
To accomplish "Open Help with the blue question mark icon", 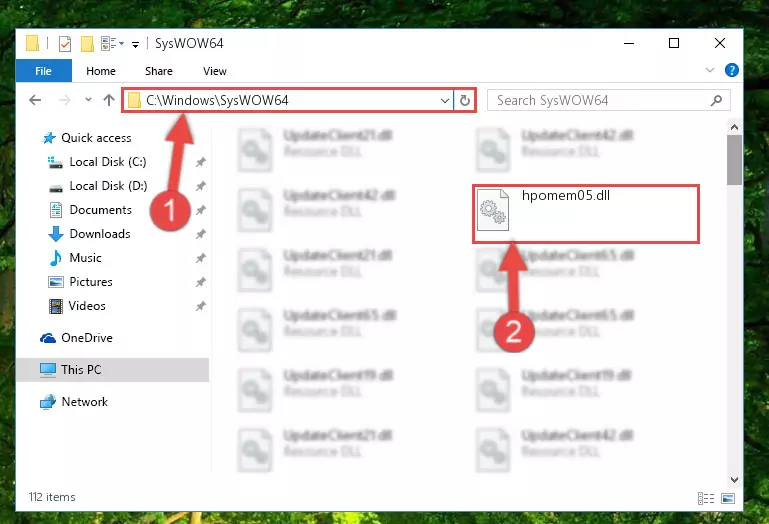I will tap(732, 70).
